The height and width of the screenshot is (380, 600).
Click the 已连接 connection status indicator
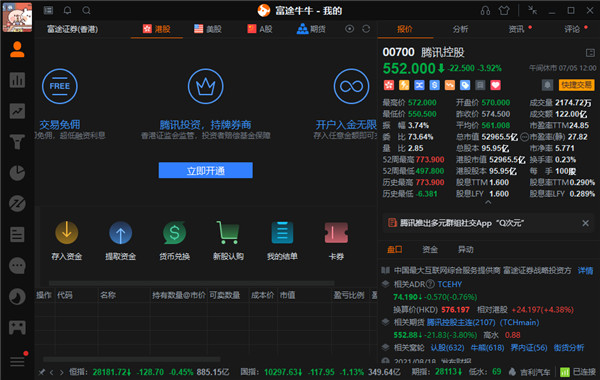578,372
